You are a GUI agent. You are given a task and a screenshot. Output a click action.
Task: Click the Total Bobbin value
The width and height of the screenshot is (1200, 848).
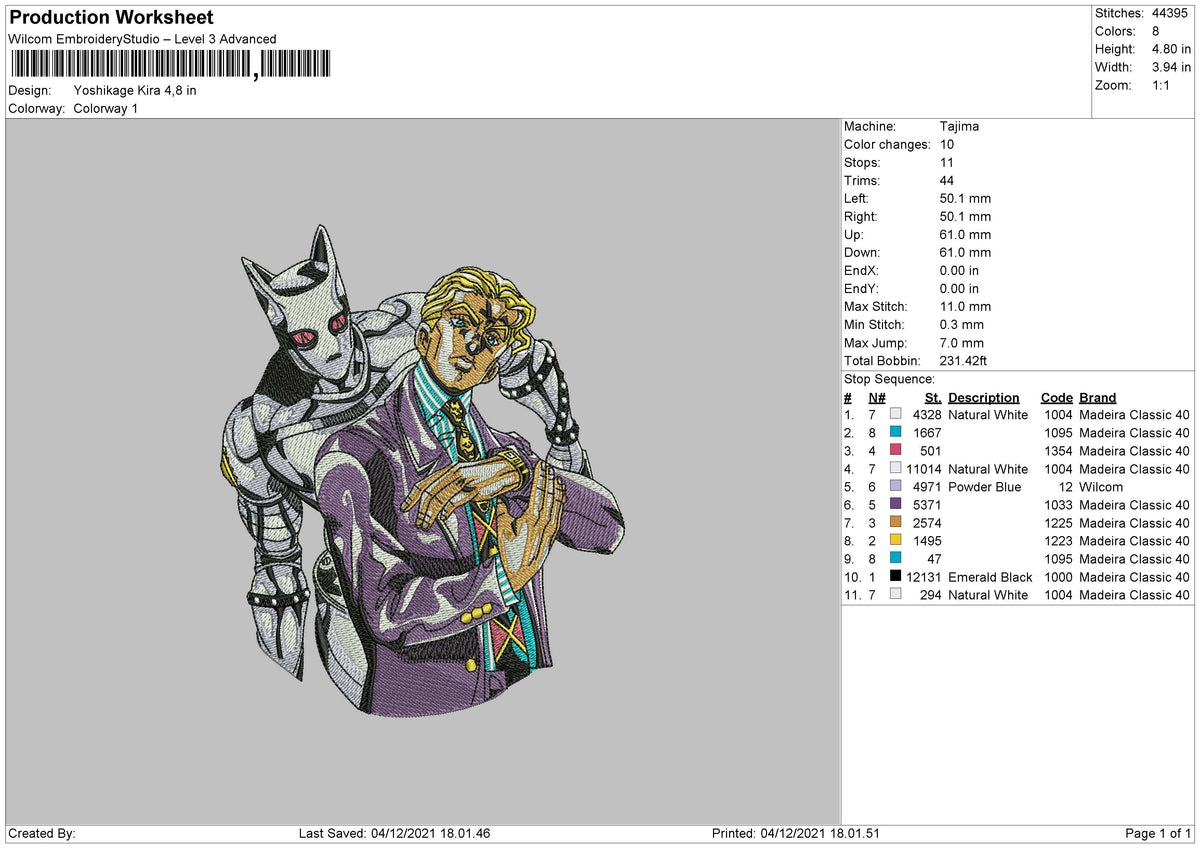coord(964,361)
